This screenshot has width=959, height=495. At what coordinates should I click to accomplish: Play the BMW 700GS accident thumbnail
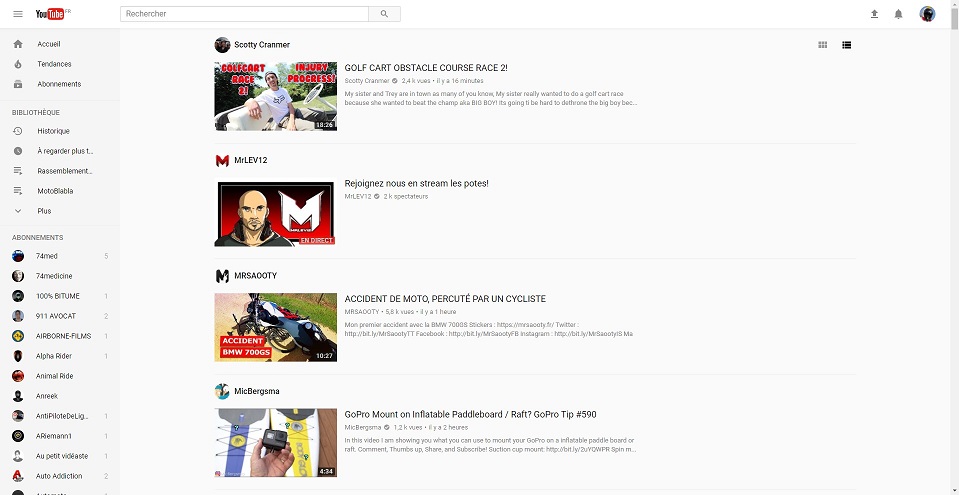point(275,327)
